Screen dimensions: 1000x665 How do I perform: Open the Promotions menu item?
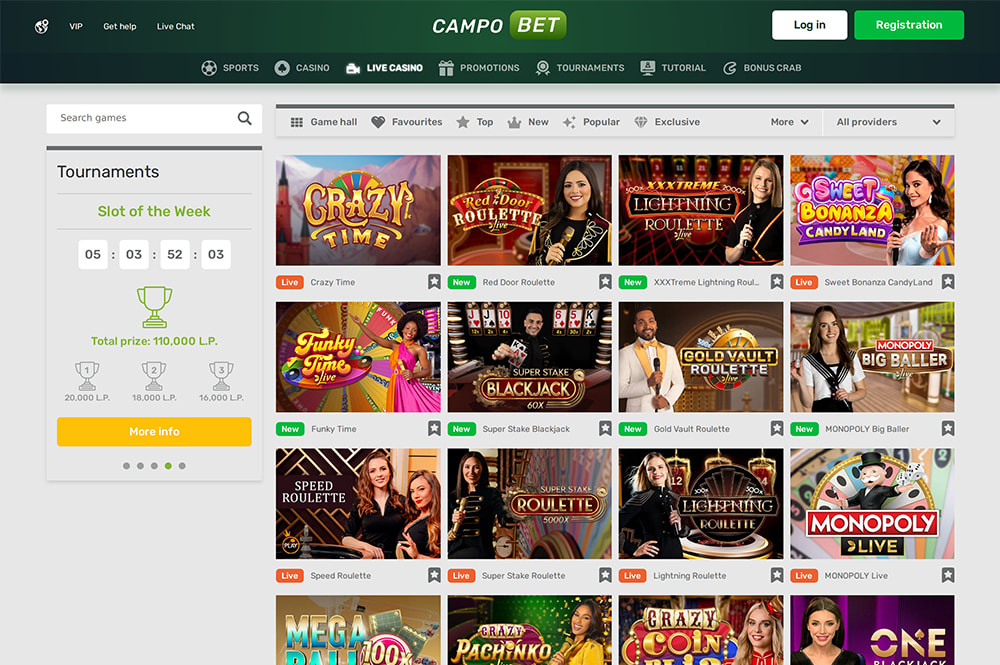tap(479, 68)
